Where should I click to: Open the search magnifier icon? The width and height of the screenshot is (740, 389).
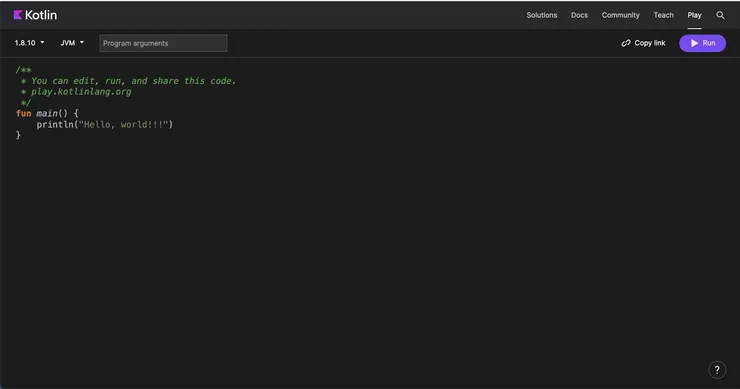(x=720, y=15)
